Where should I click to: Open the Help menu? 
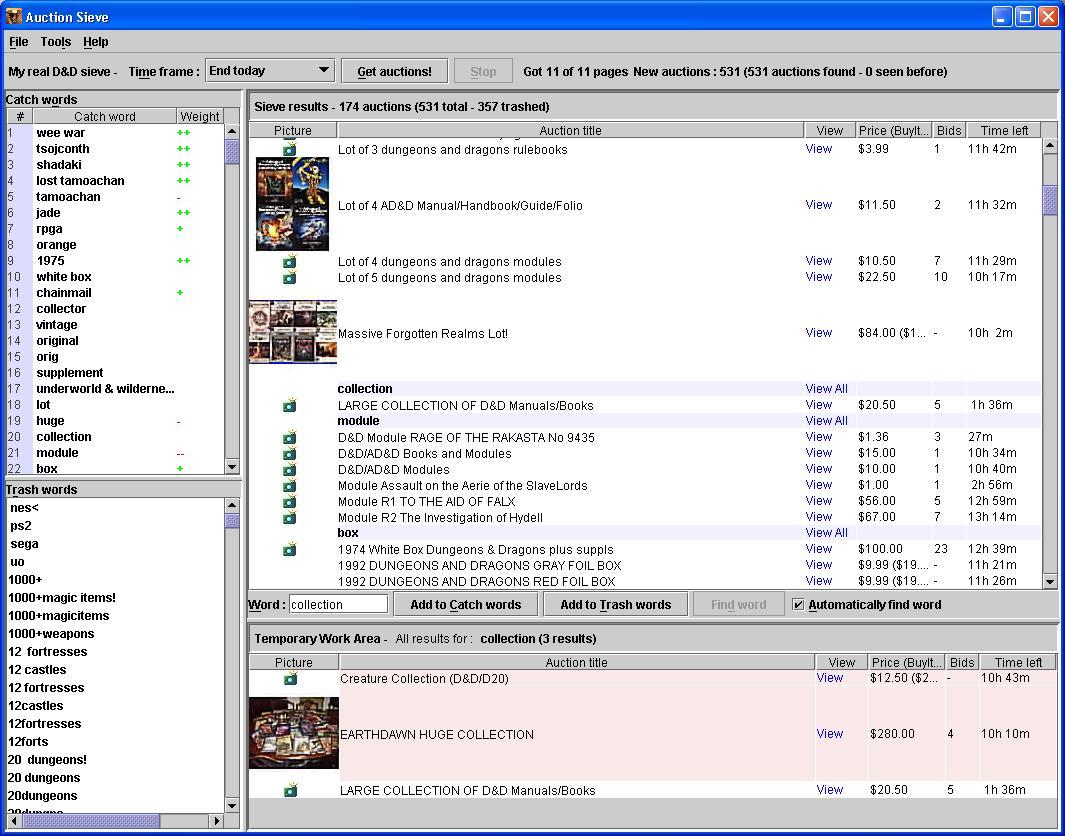(x=96, y=41)
